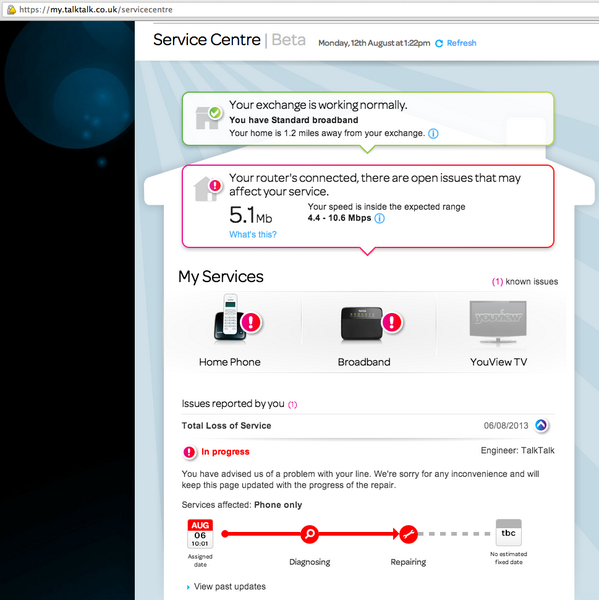Click the Services affected: Phone only text
This screenshot has height=600, width=599.
[x=242, y=505]
